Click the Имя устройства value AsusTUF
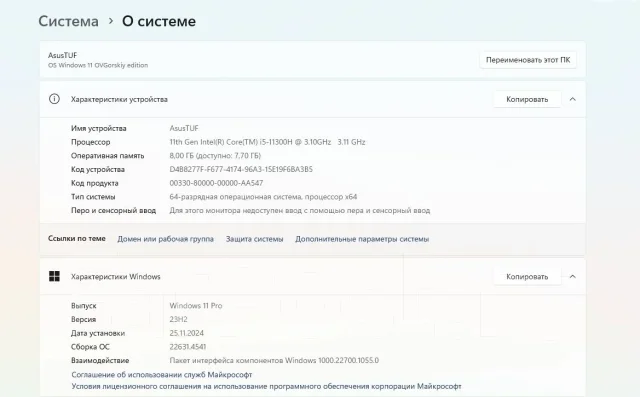The image size is (640, 397). (184, 128)
